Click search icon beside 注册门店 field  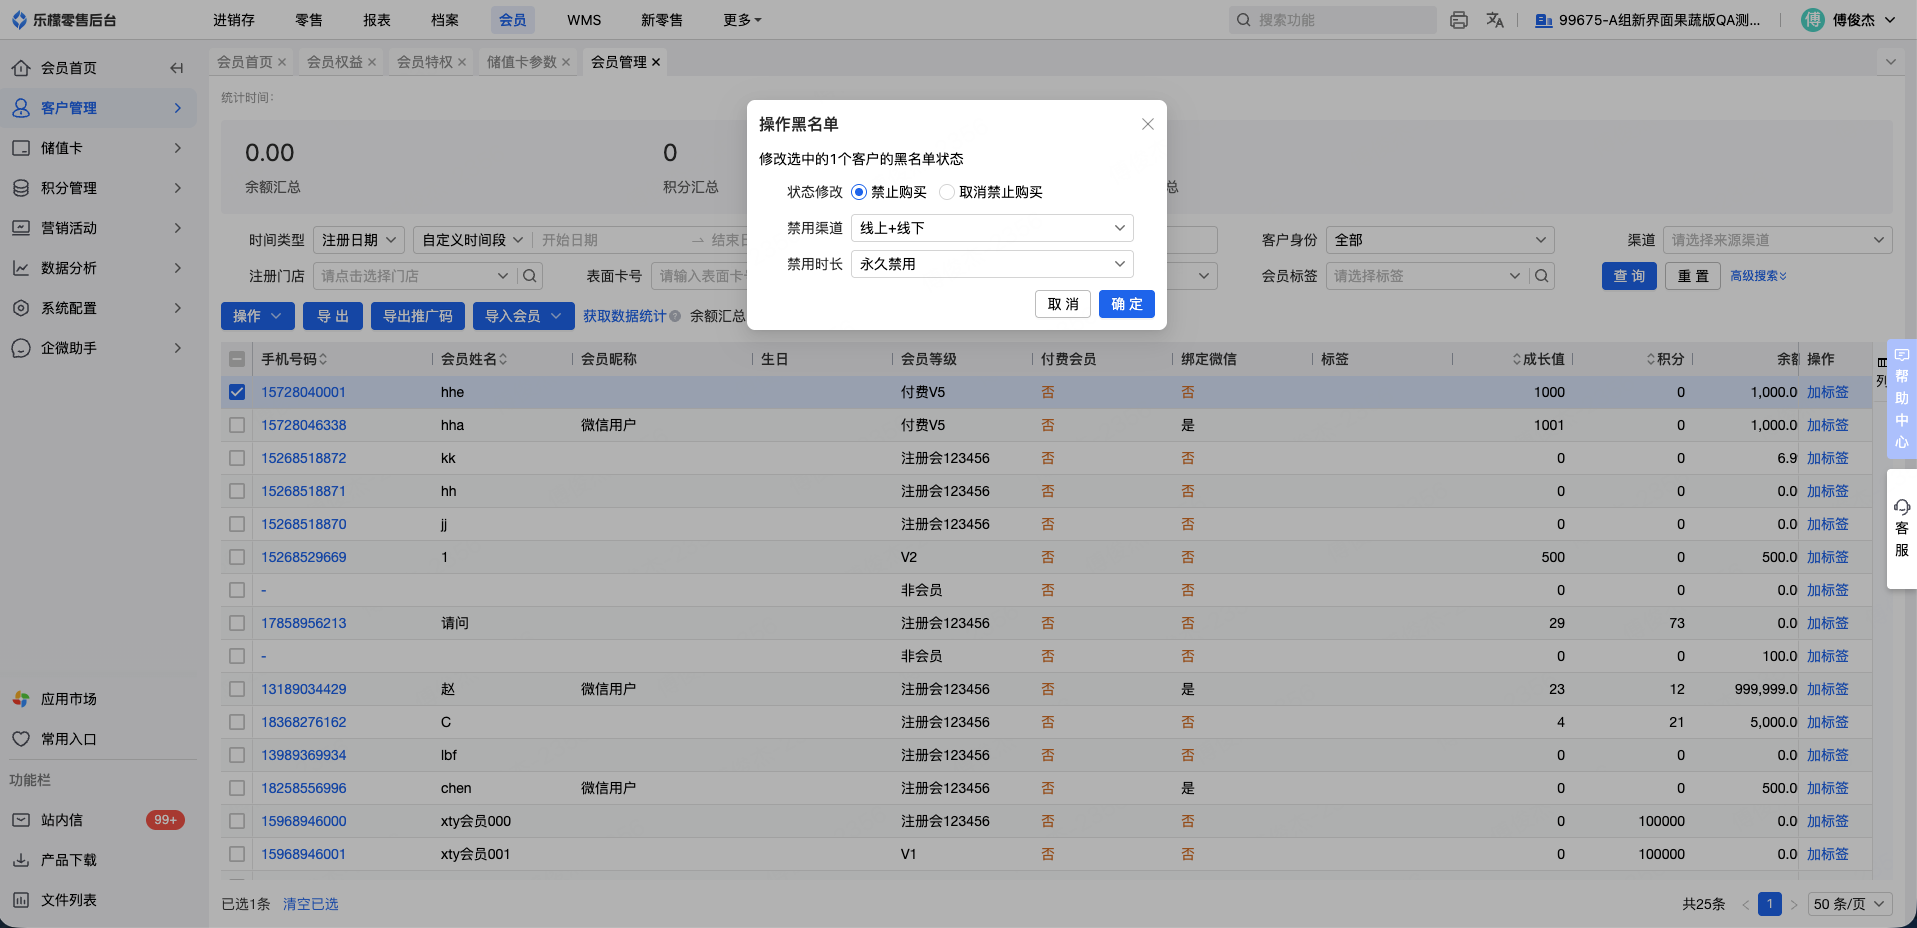tap(530, 276)
